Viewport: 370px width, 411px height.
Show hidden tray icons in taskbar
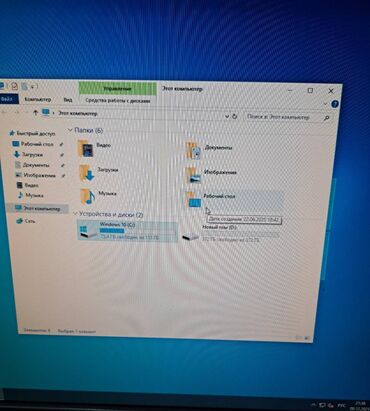313,405
